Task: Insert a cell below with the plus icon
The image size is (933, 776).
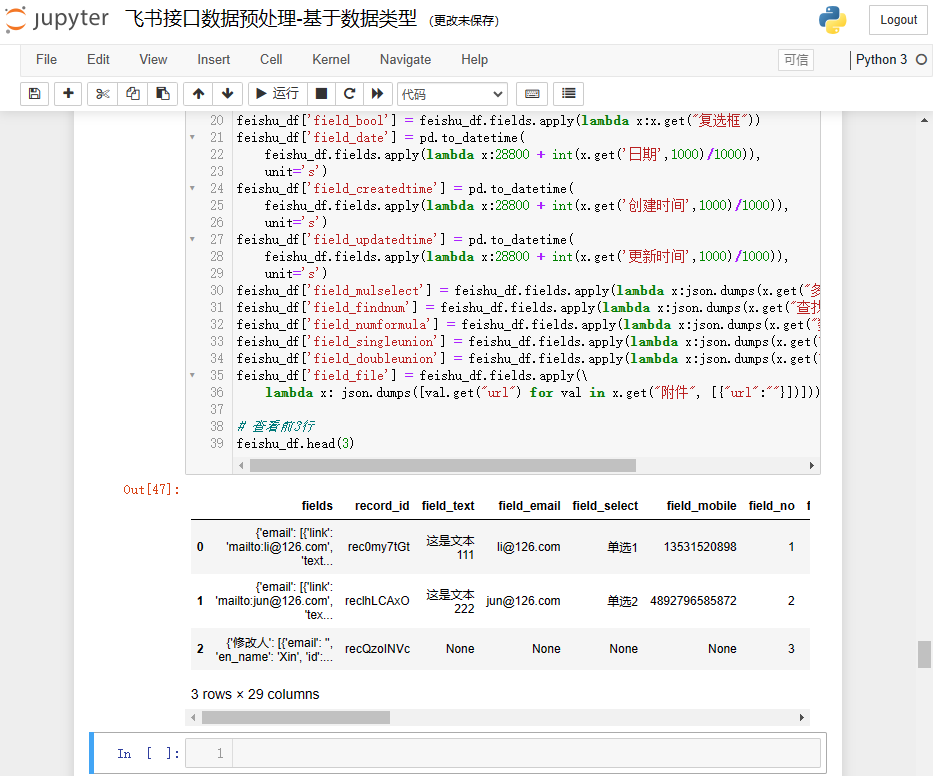Action: [68, 94]
